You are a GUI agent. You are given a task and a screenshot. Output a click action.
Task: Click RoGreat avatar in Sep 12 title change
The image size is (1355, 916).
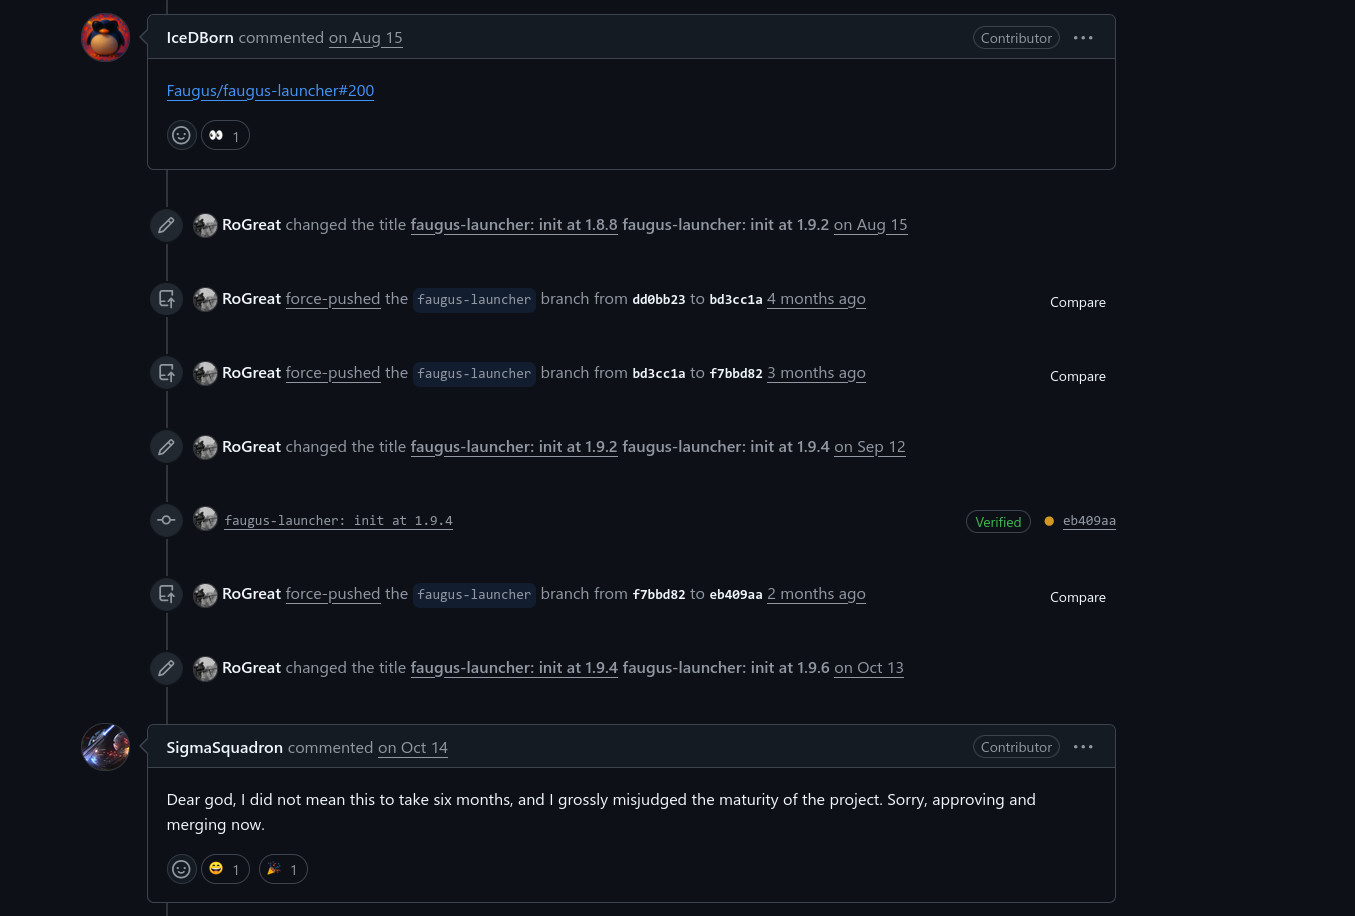[205, 447]
